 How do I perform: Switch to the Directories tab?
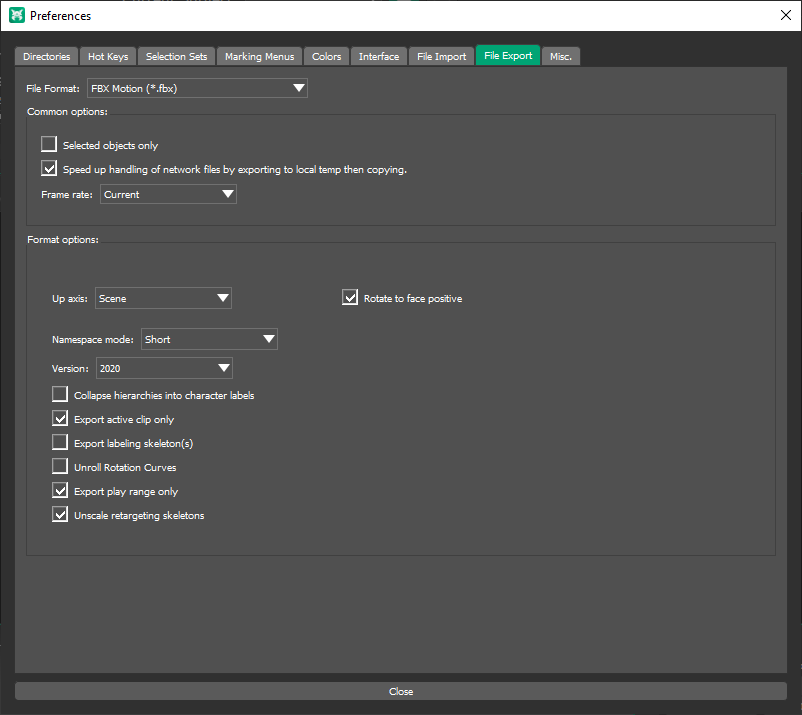pyautogui.click(x=47, y=57)
